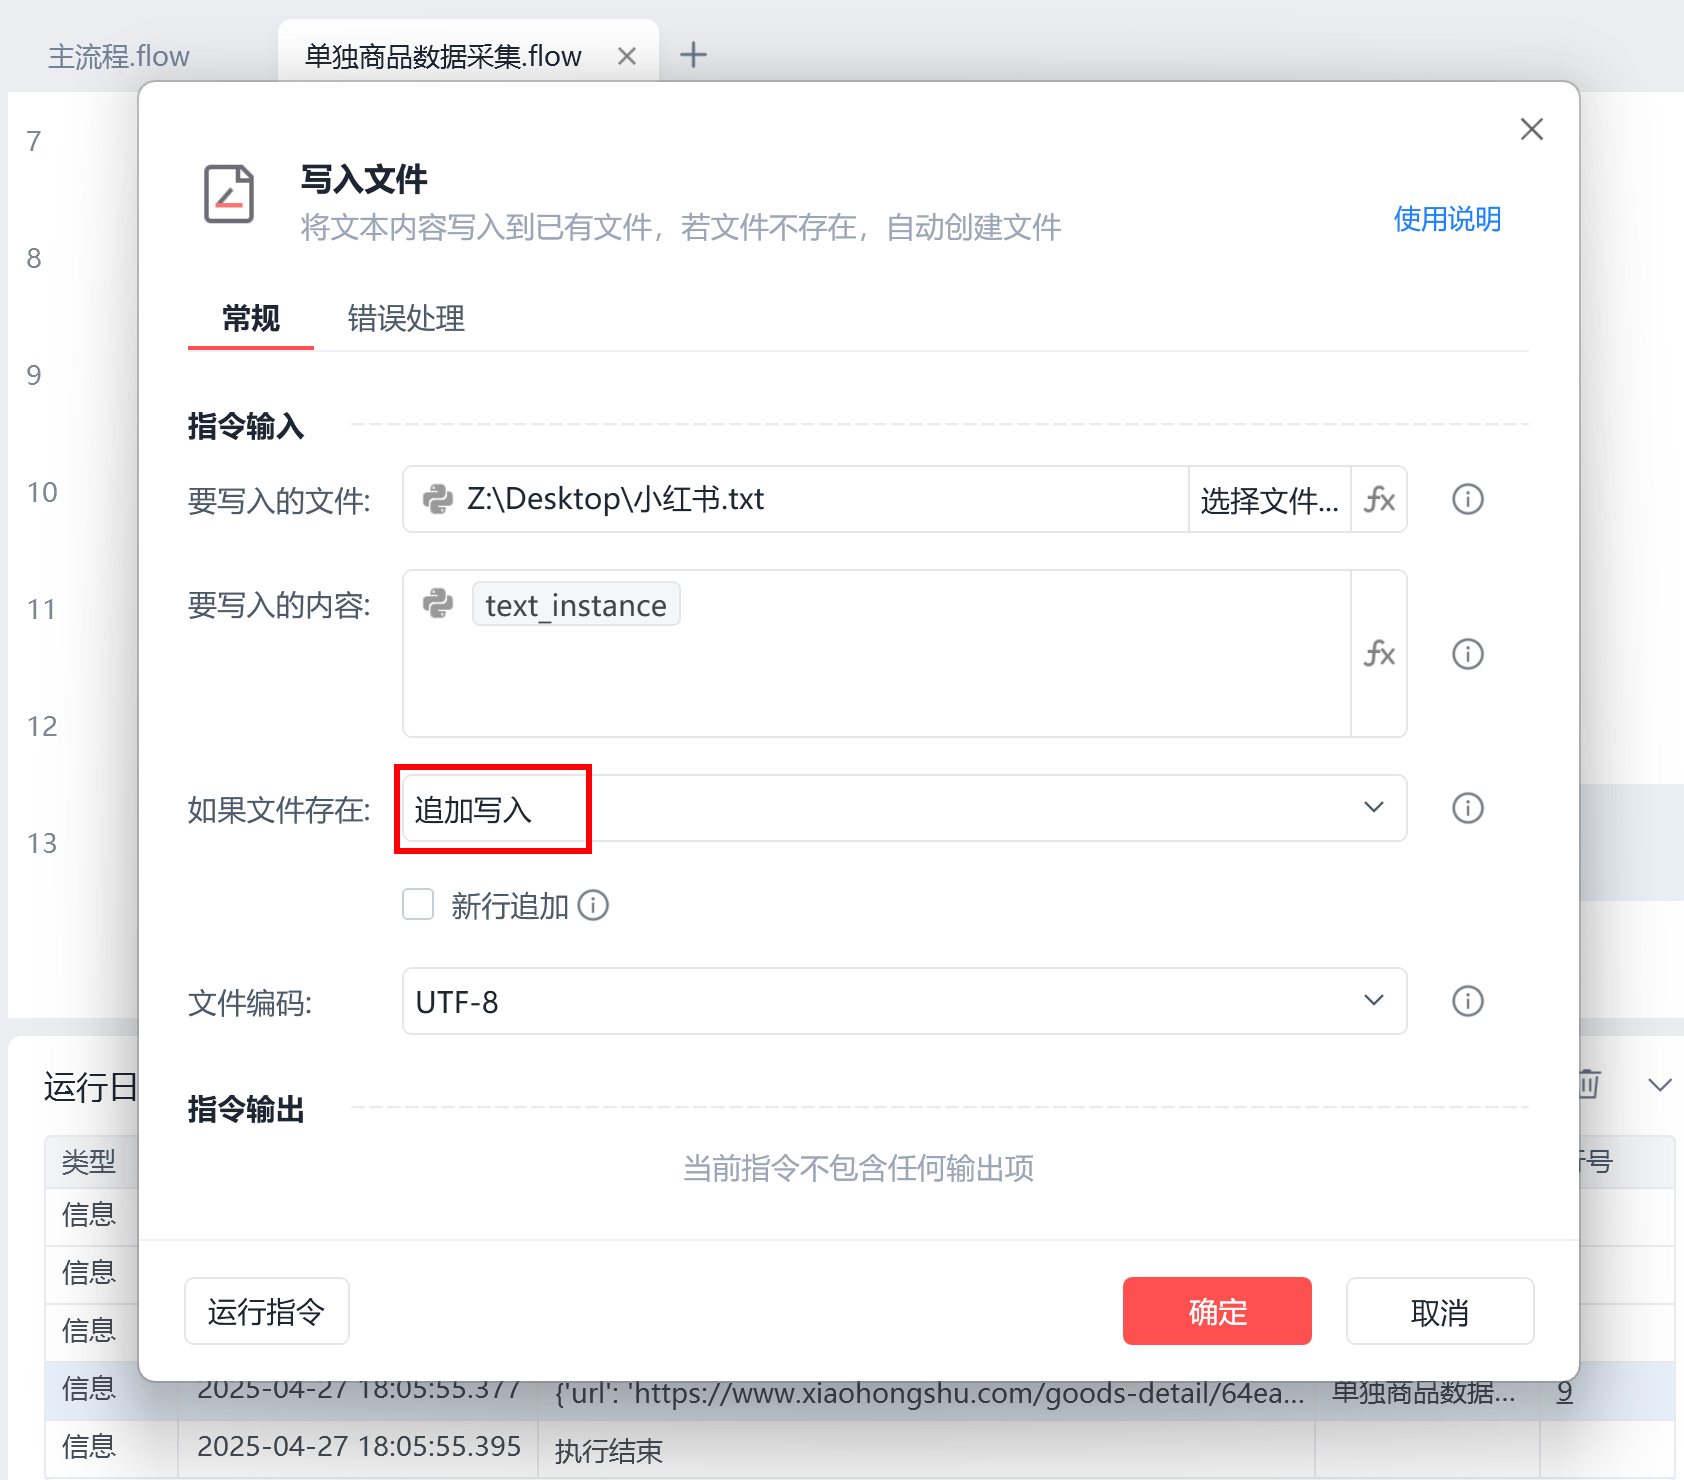
Task: Click the info icon next to 如果文件存在 dropdown
Action: pos(1467,809)
